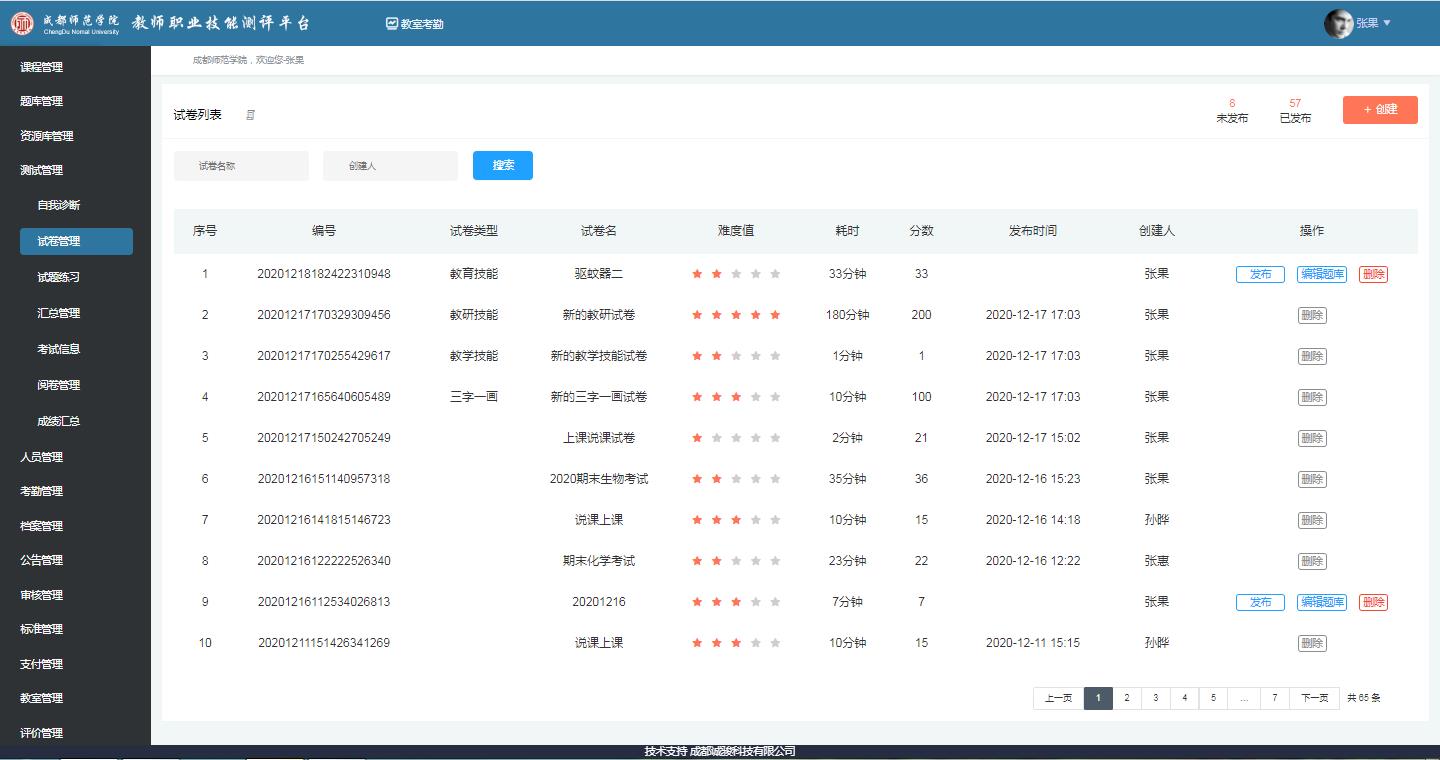
Task: Click the 教研技能 paper type cell
Action: (474, 315)
